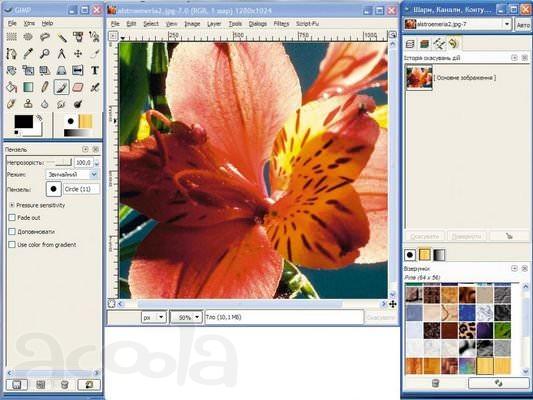Select the Blur/Sharpen droplet tool

(45, 104)
